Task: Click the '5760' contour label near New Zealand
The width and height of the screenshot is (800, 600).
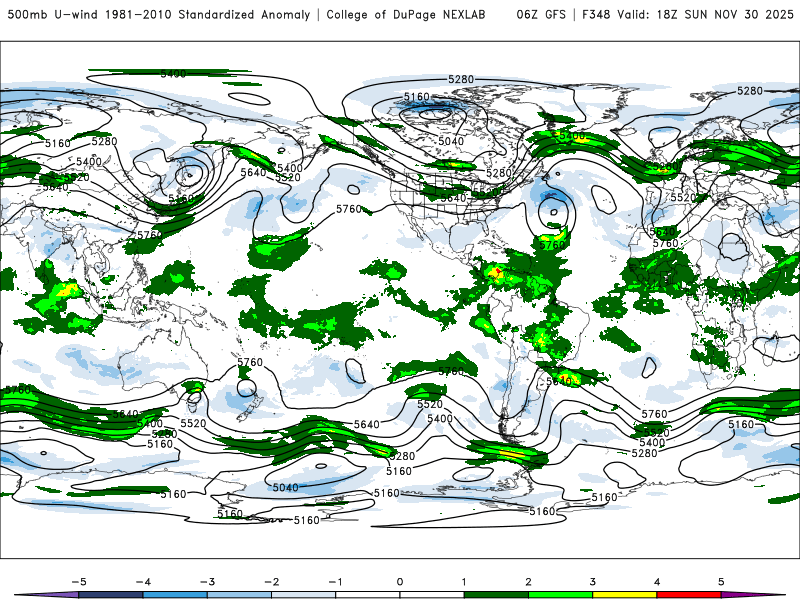Action: tap(250, 362)
